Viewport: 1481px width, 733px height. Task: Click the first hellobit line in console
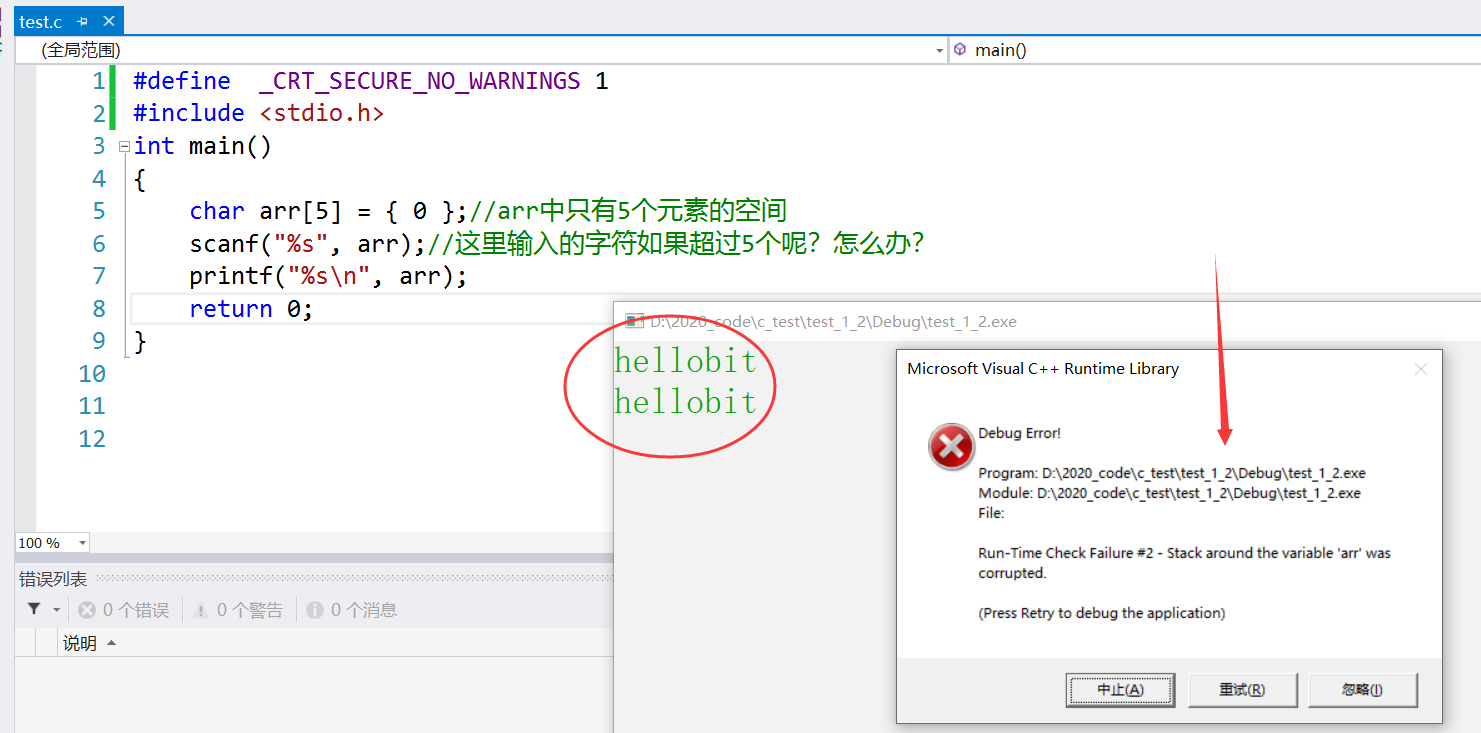(685, 360)
